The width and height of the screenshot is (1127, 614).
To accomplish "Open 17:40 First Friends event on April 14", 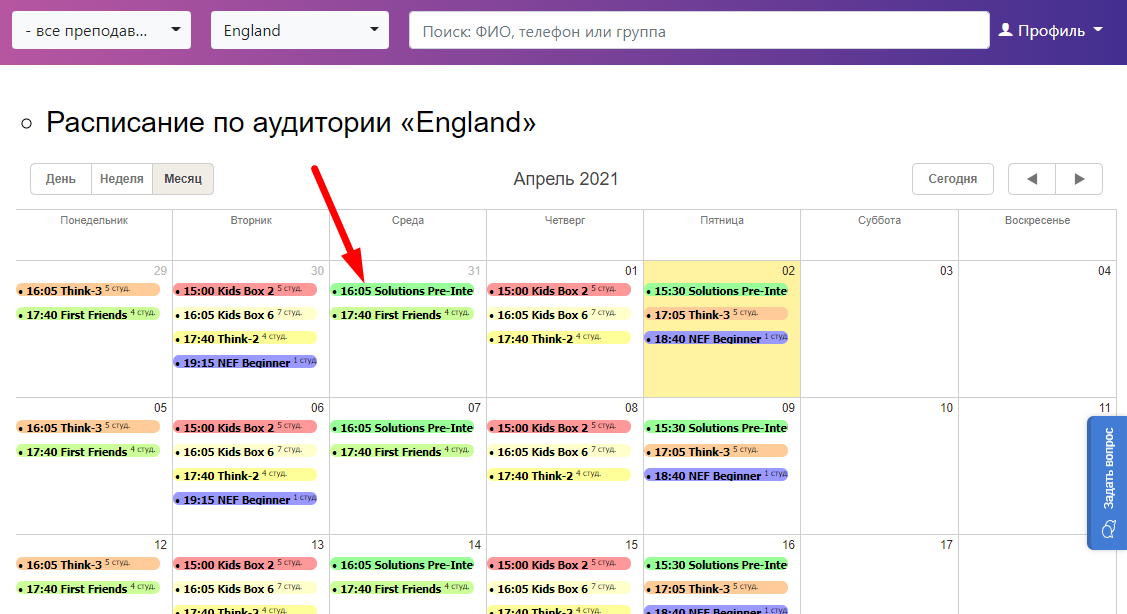I will [x=402, y=588].
